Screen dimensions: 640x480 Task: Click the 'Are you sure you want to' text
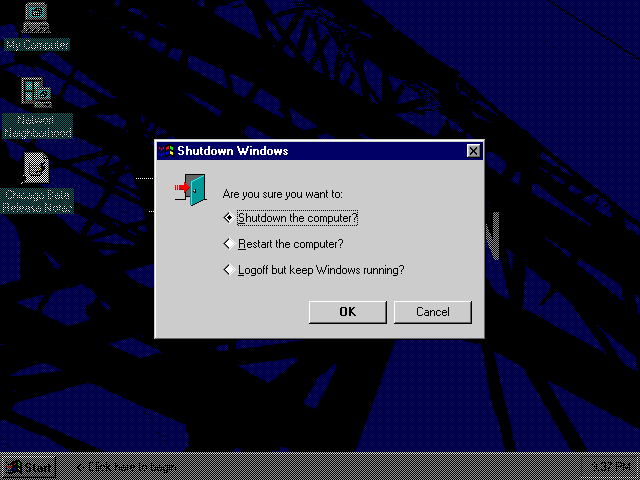pos(282,194)
